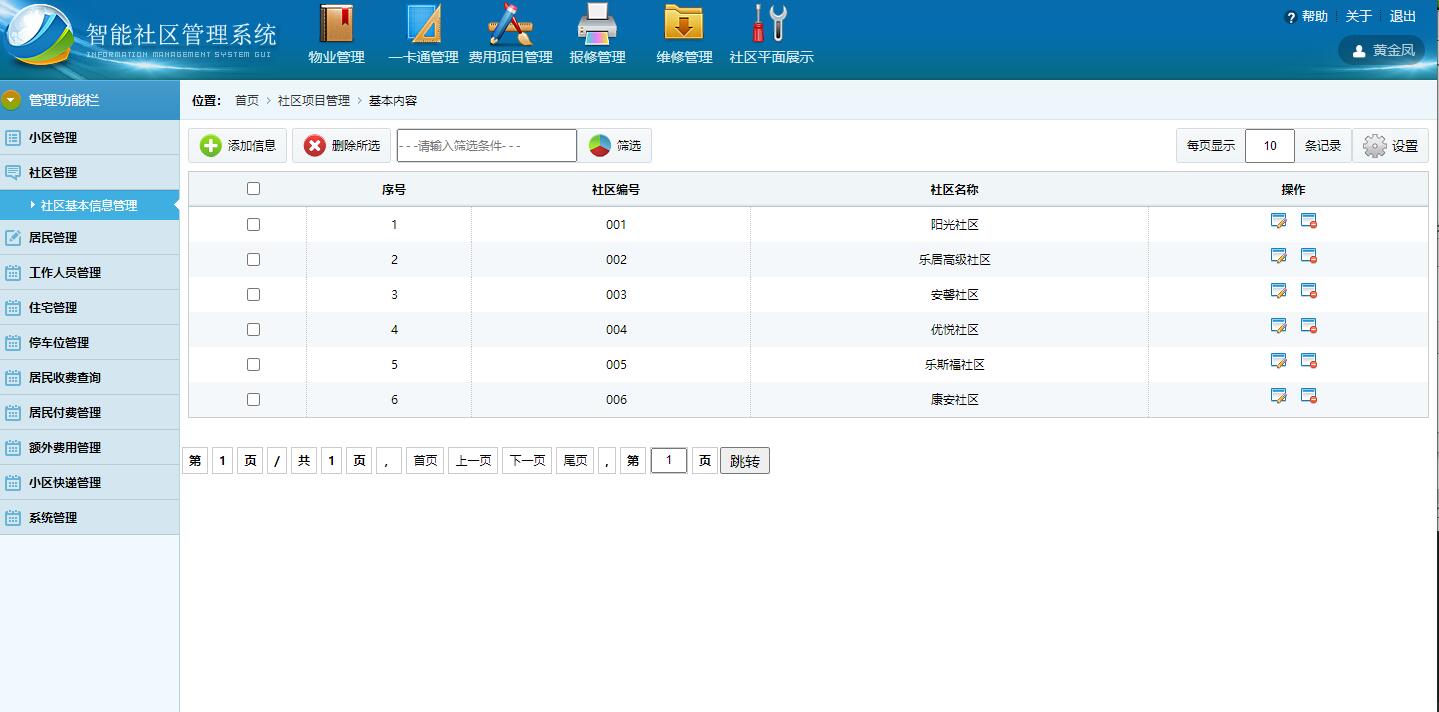Collapse the 管理功能栏 sidebar header
1439x712 pixels.
pyautogui.click(x=12, y=100)
